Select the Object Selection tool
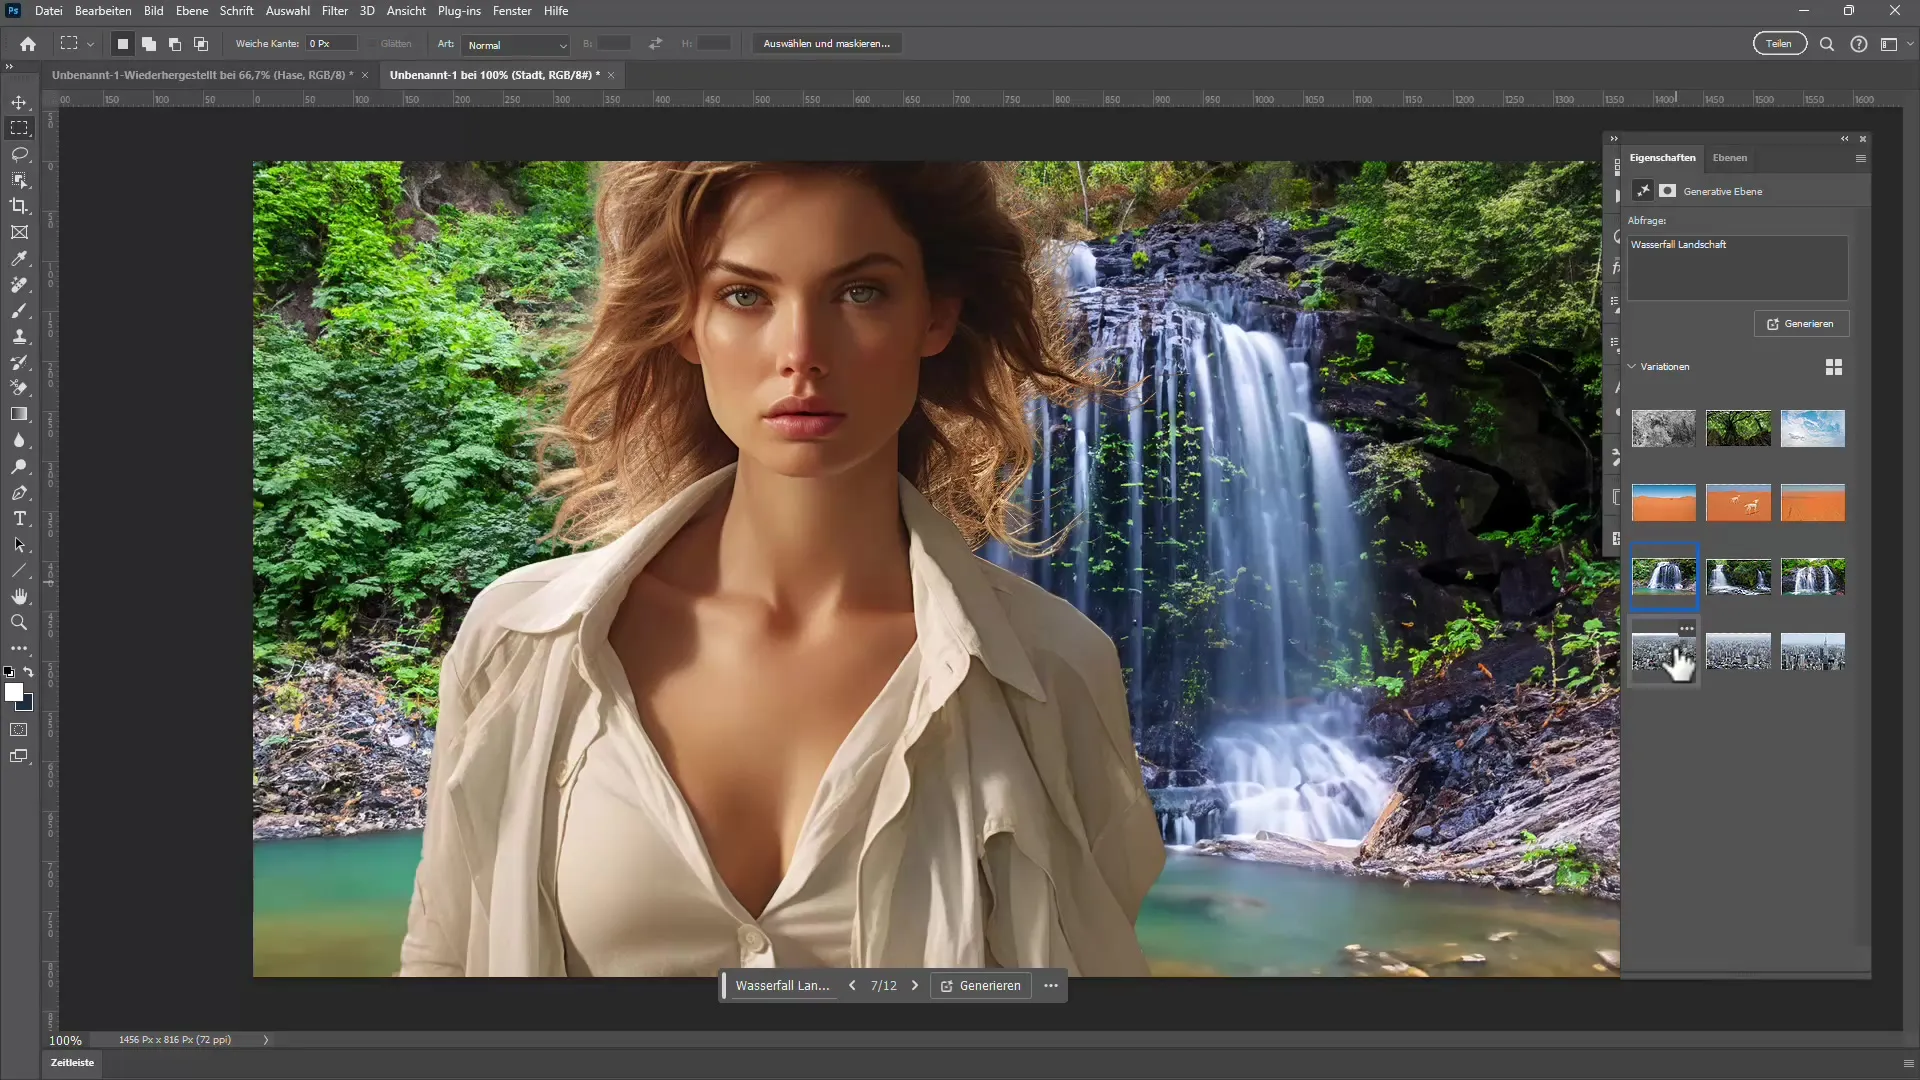This screenshot has height=1080, width=1920. 19,180
